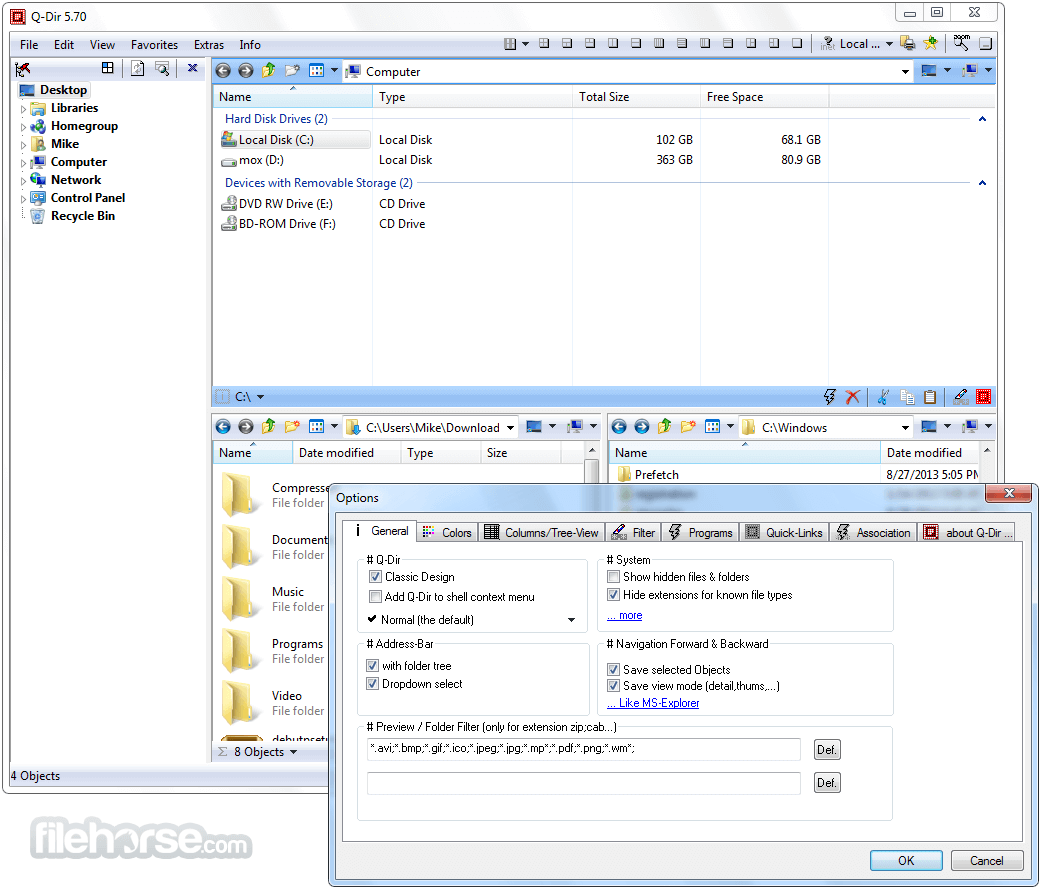
Task: Open the File menu
Action: coord(29,44)
